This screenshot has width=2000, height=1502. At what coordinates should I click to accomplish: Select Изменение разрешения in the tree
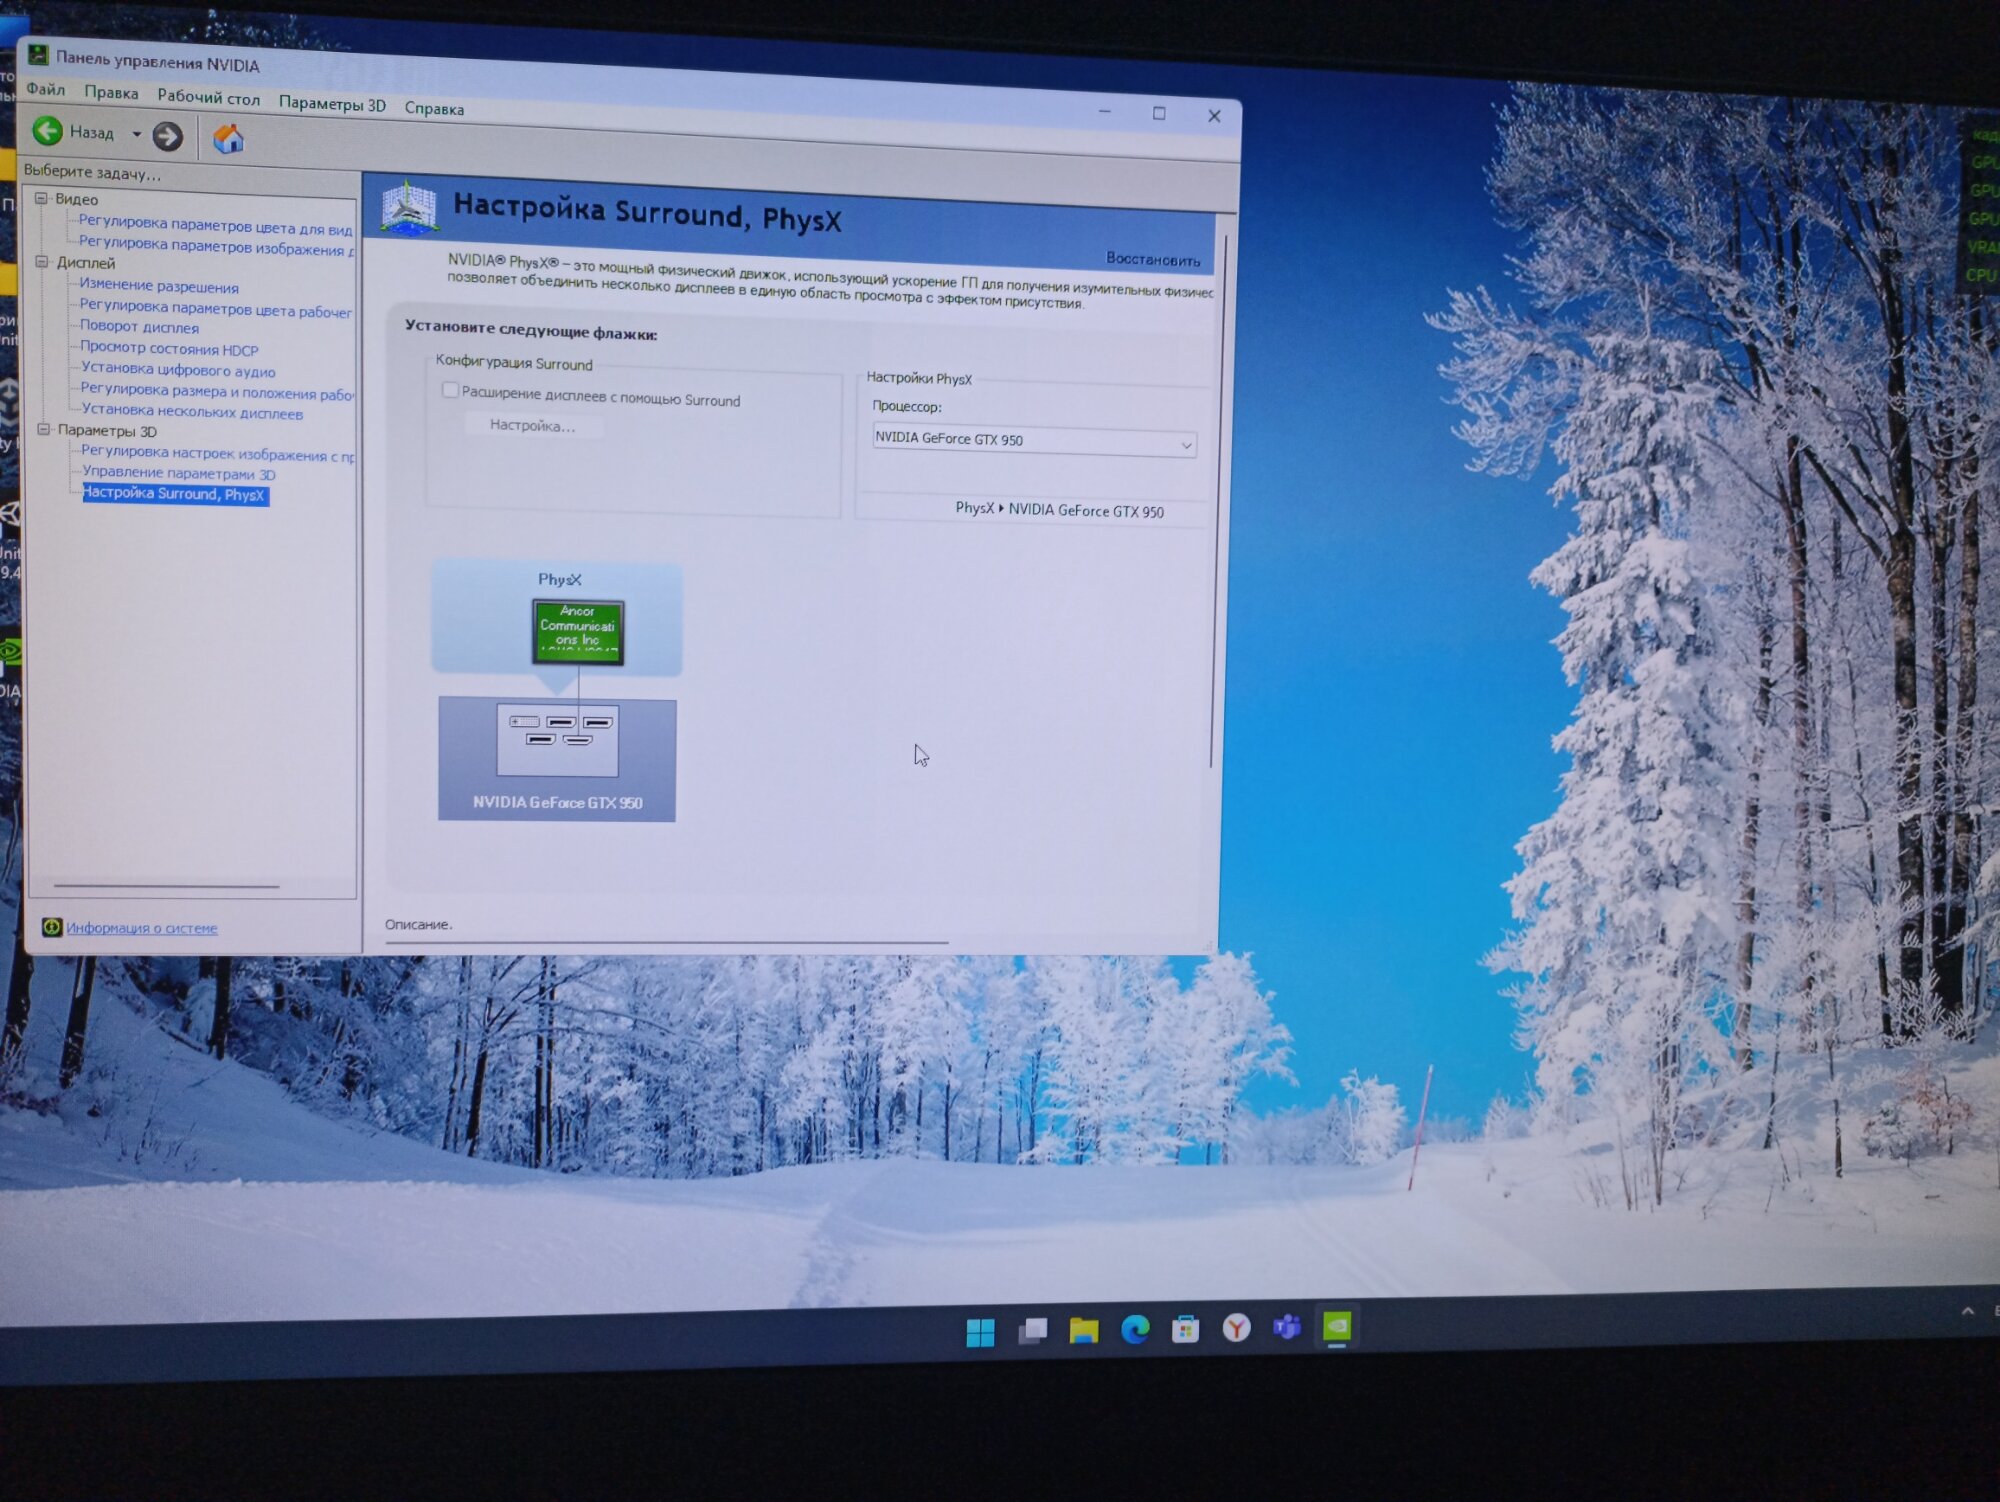click(x=159, y=286)
